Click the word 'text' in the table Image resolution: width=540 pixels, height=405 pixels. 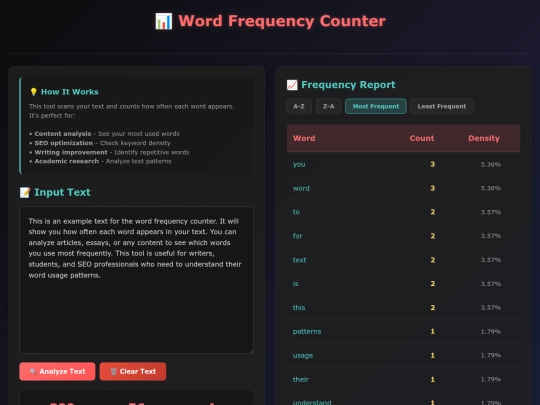pyautogui.click(x=299, y=260)
